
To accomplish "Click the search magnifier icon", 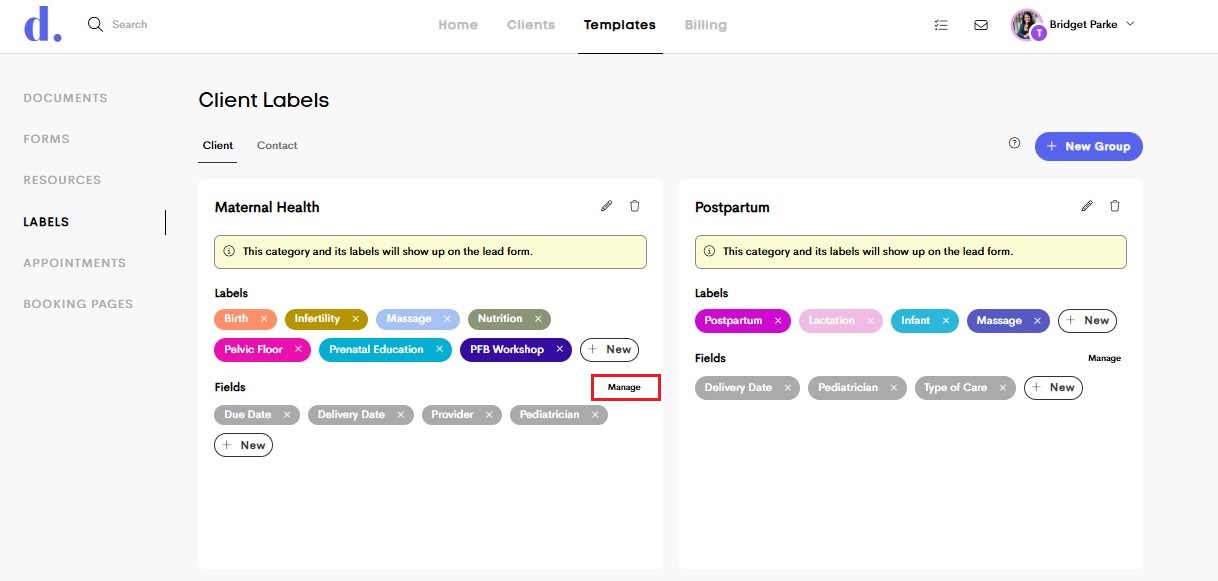I will tap(96, 24).
